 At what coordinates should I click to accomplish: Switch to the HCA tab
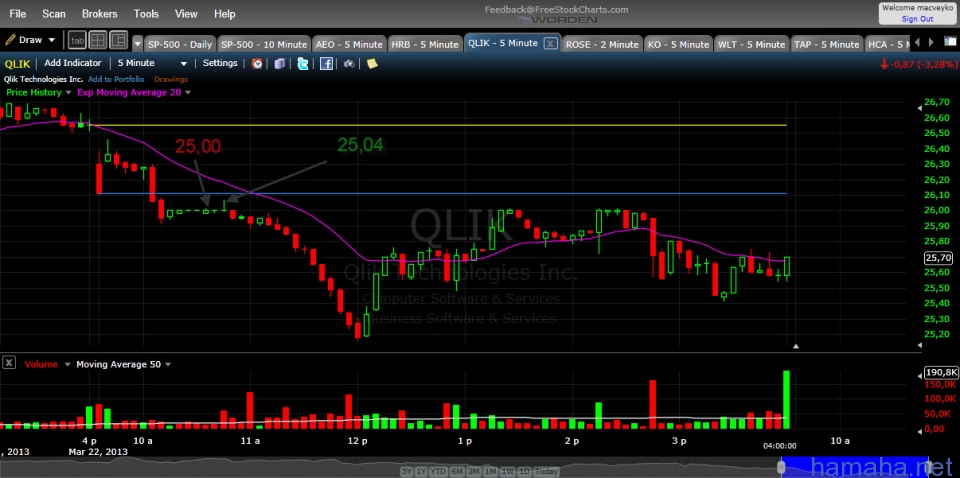click(x=888, y=44)
